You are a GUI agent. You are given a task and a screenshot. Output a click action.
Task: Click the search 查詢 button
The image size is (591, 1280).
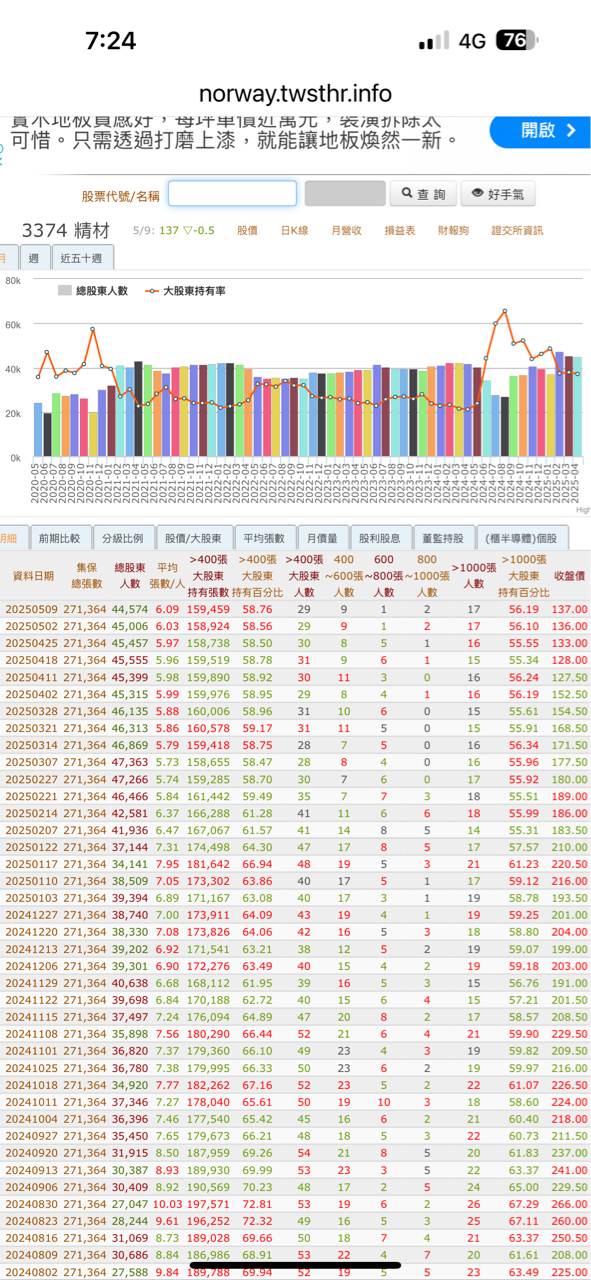[423, 194]
